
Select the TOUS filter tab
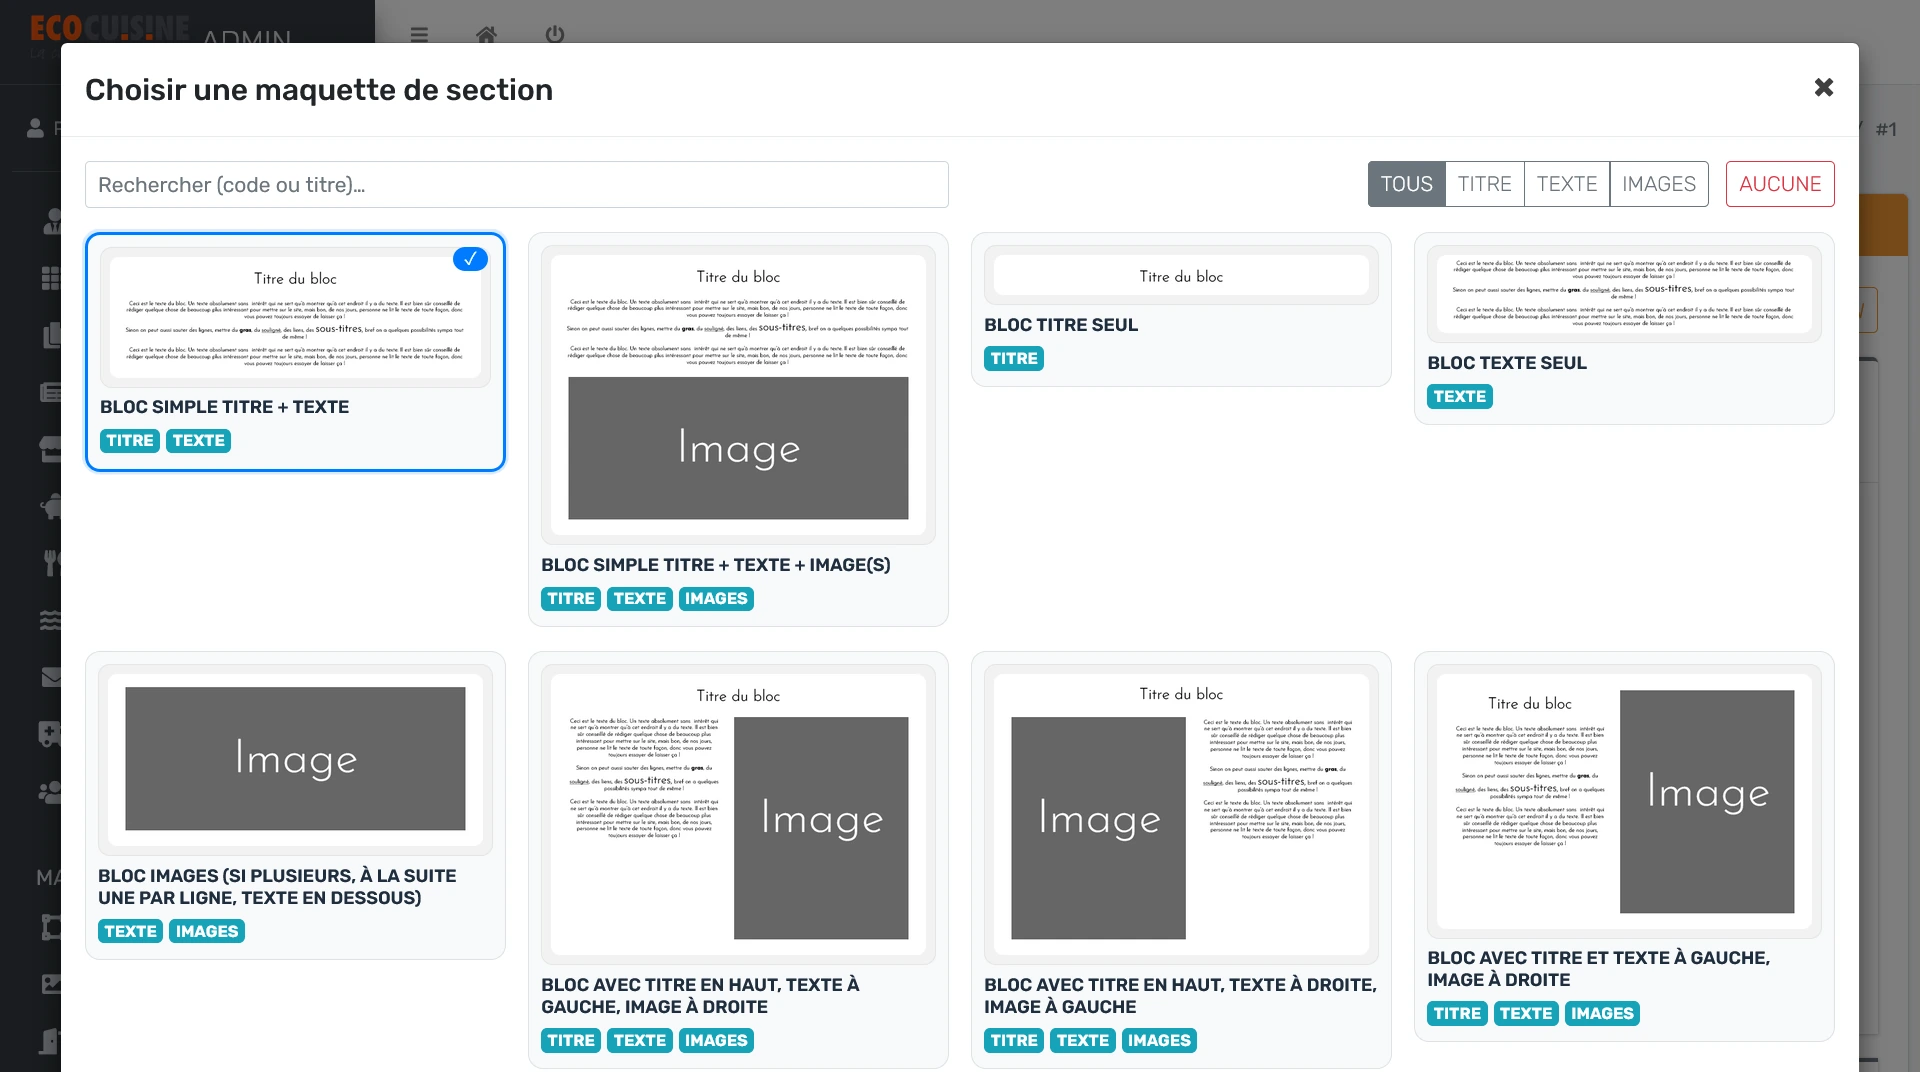[x=1406, y=184]
